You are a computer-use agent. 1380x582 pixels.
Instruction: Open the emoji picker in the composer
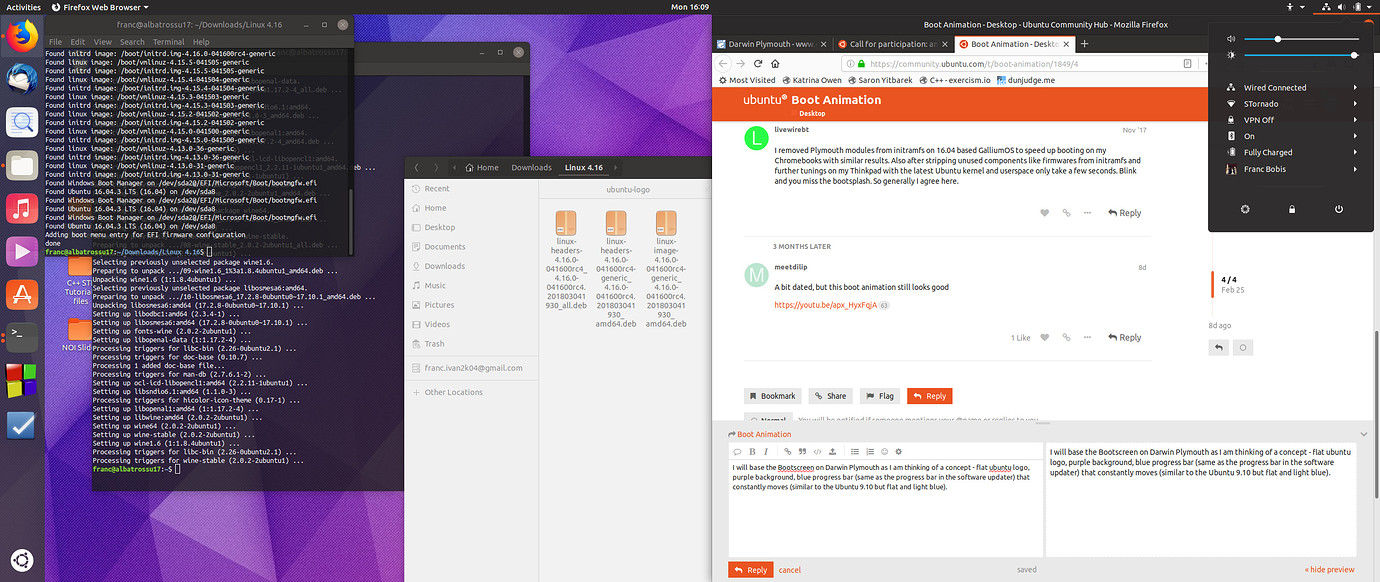point(885,451)
